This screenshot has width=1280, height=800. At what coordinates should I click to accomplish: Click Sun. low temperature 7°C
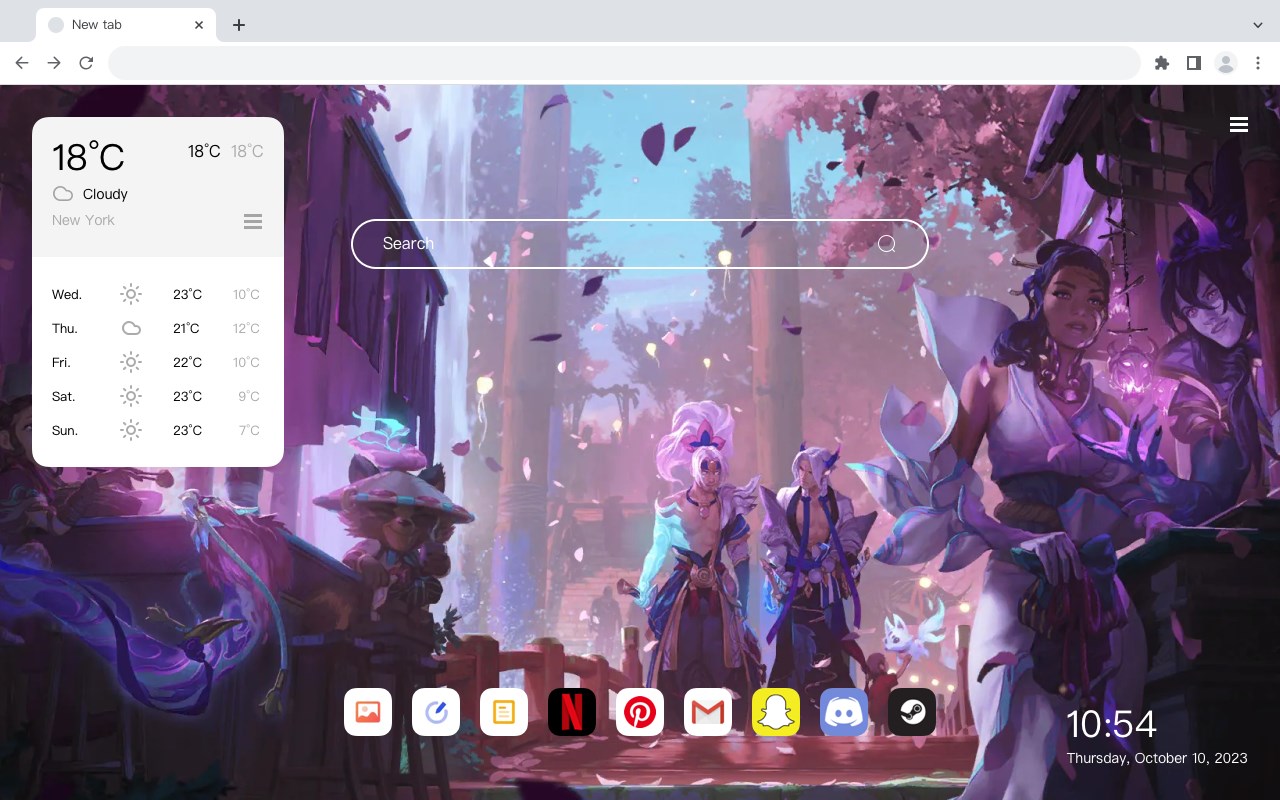(249, 430)
